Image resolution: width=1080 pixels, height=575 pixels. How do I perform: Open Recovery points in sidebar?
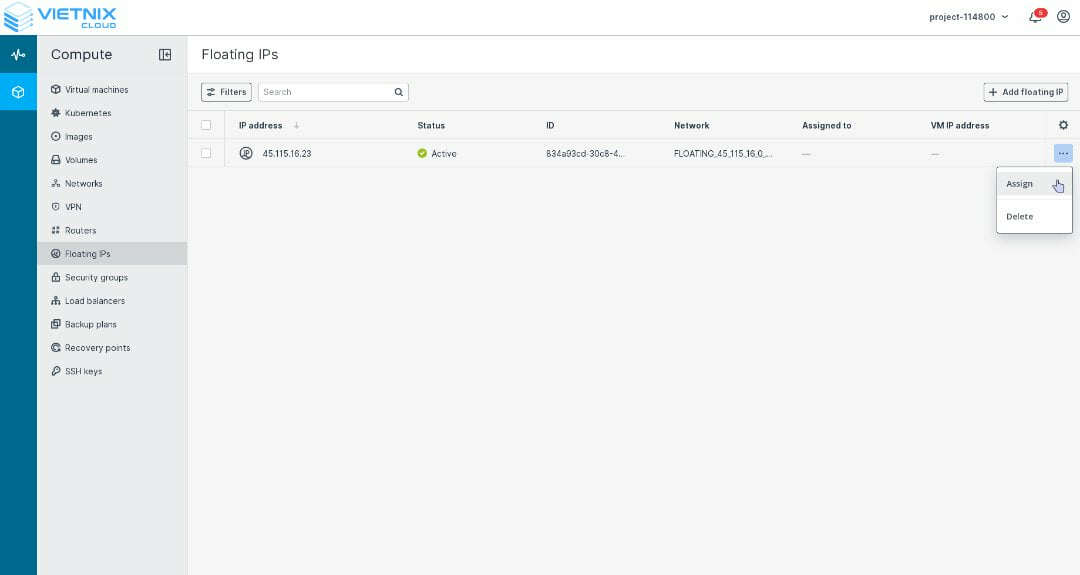90,347
